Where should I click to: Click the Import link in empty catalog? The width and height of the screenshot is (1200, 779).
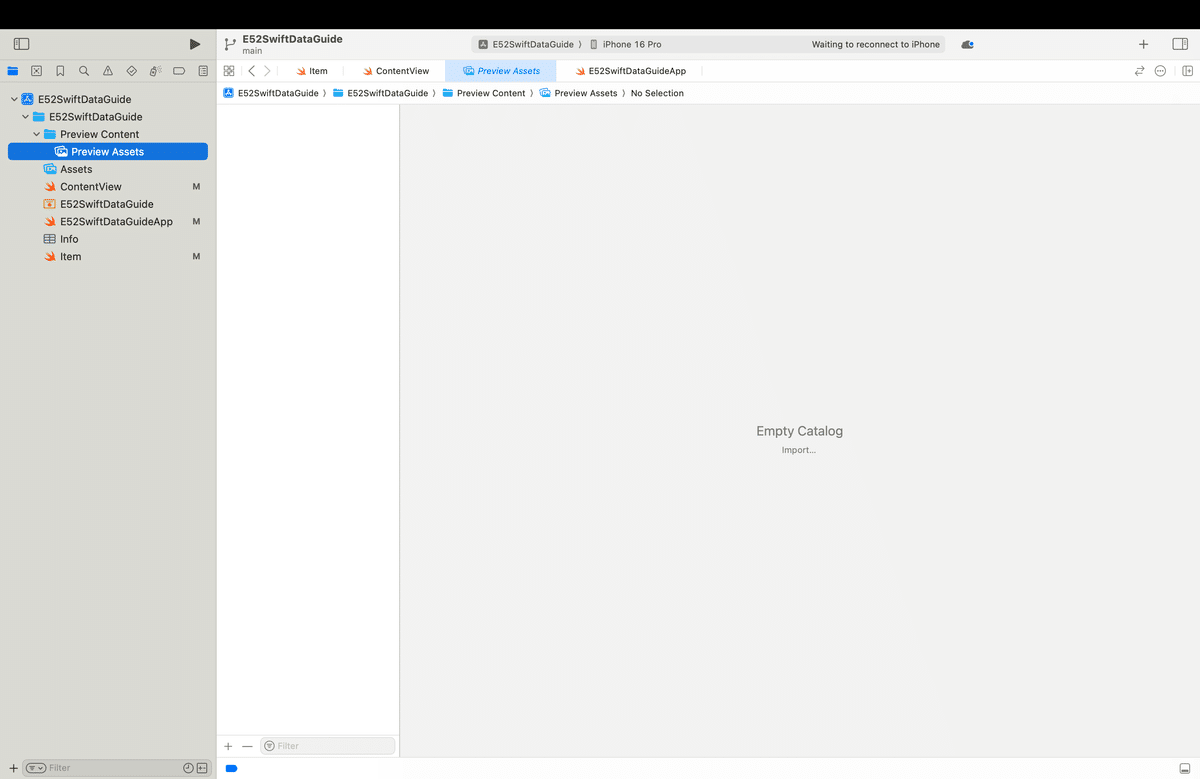[x=799, y=450]
